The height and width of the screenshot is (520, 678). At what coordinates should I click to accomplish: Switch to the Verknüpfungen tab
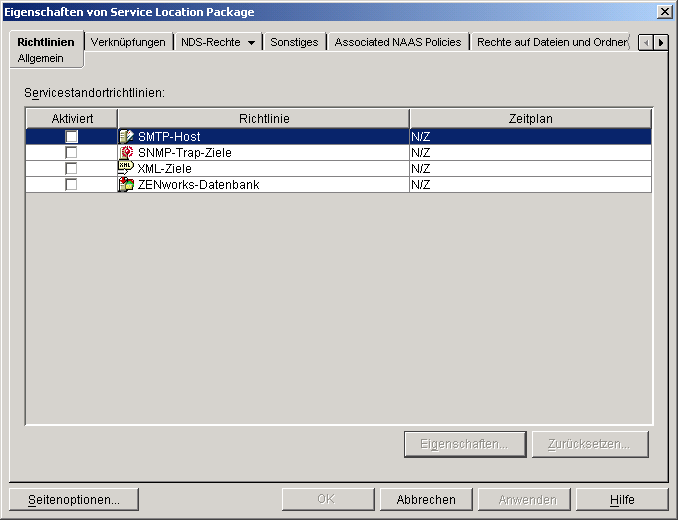128,42
